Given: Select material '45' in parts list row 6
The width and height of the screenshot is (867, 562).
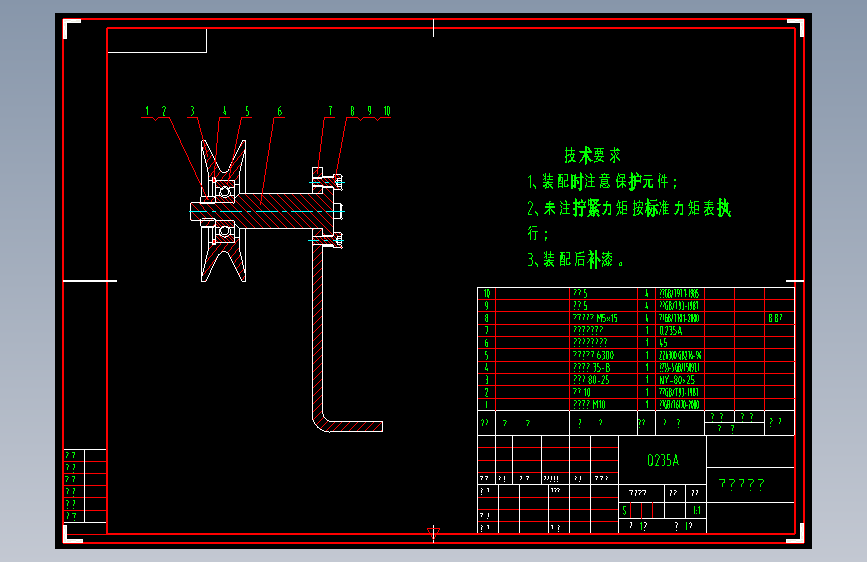Looking at the screenshot, I should coord(664,343).
